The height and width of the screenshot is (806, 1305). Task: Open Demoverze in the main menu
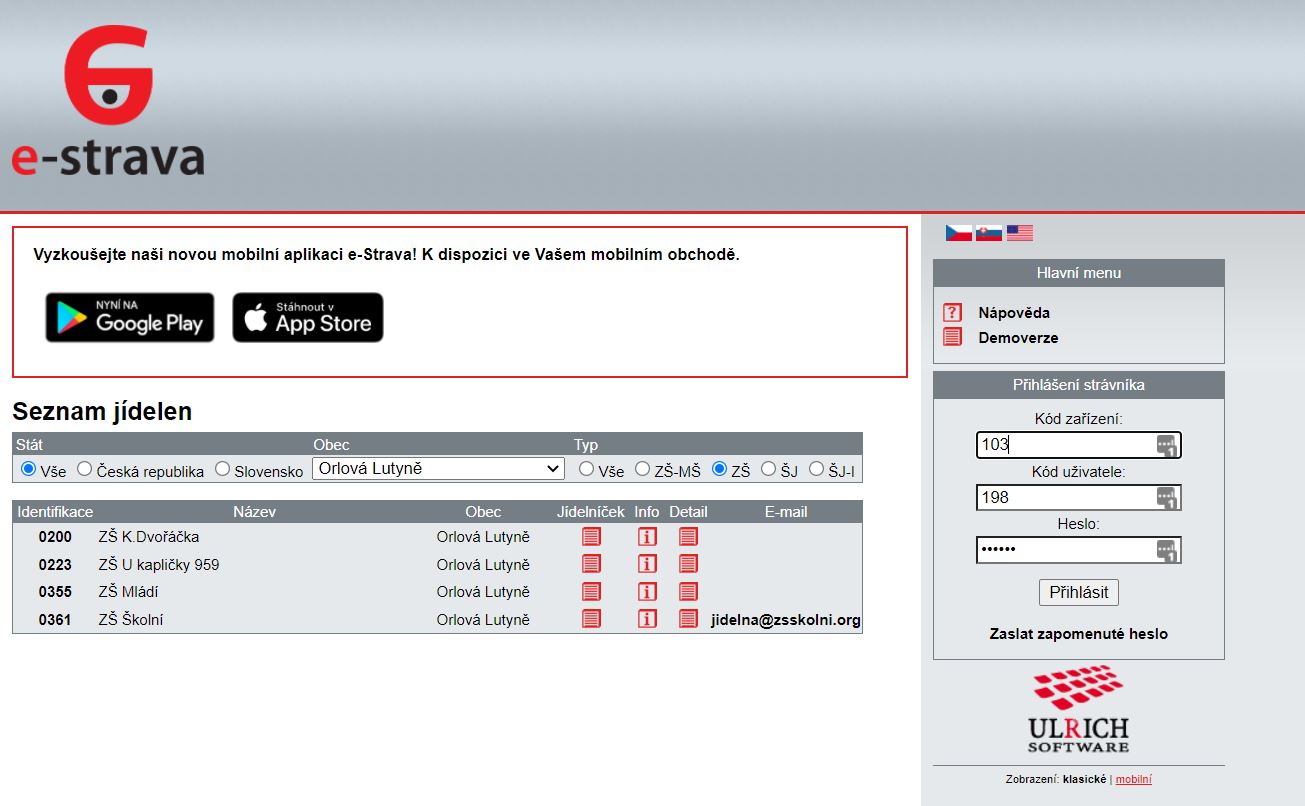[1018, 338]
